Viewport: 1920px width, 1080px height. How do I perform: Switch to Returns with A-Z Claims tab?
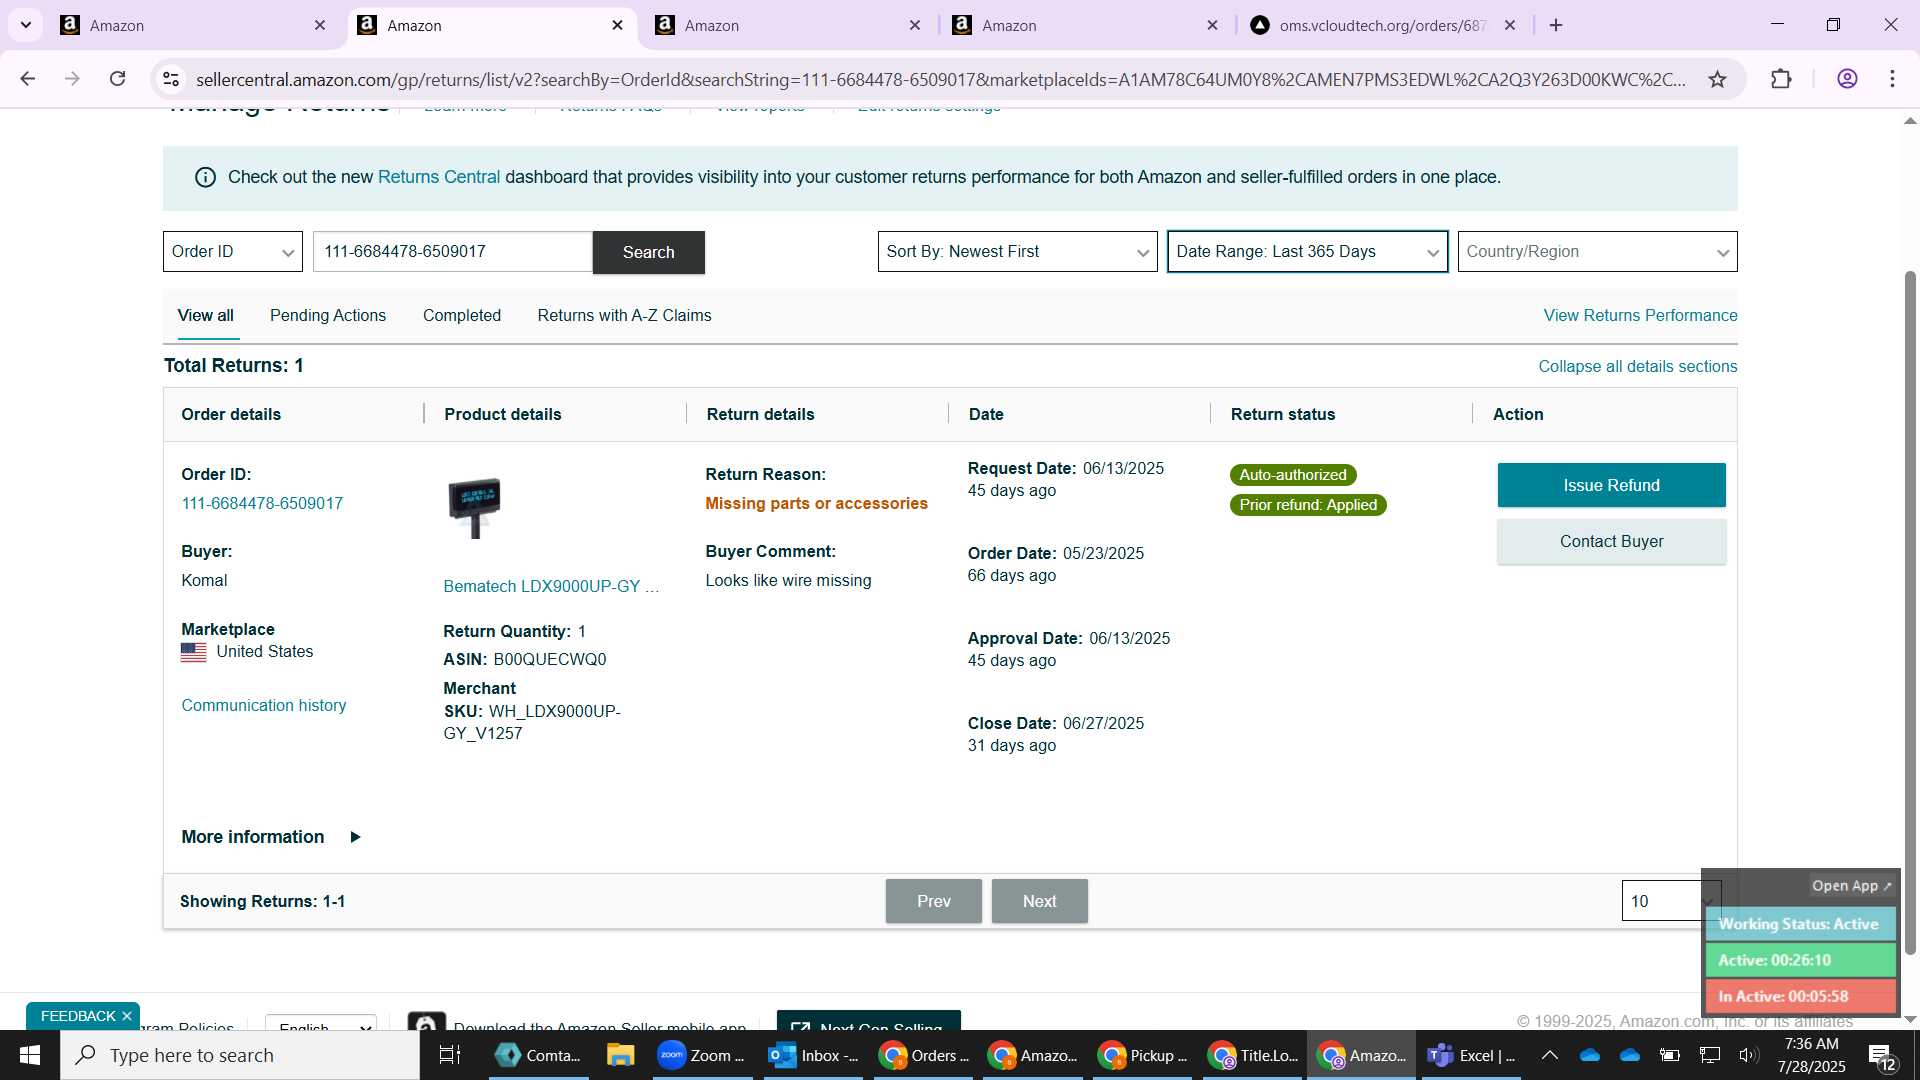point(624,315)
